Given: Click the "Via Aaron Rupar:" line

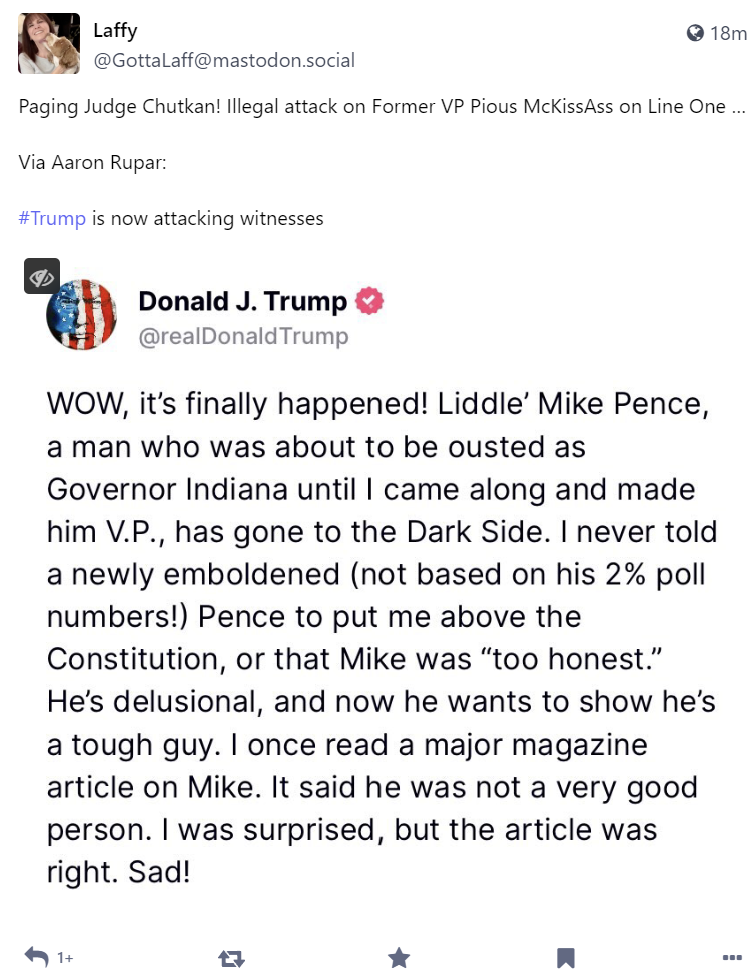Looking at the screenshot, I should pos(92,162).
